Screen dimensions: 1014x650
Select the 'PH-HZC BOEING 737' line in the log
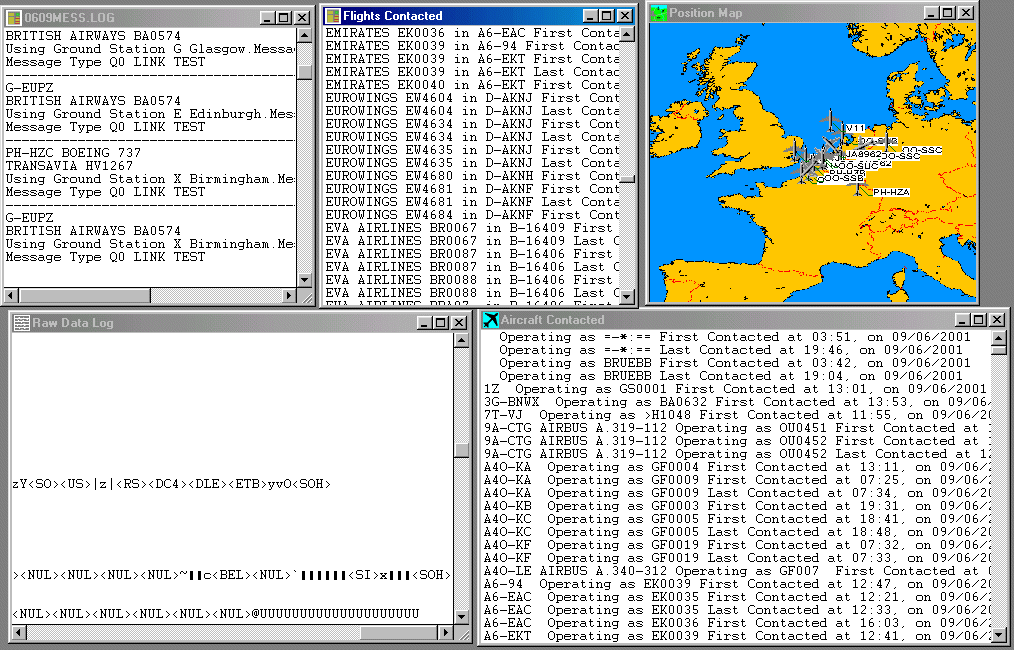(x=73, y=153)
